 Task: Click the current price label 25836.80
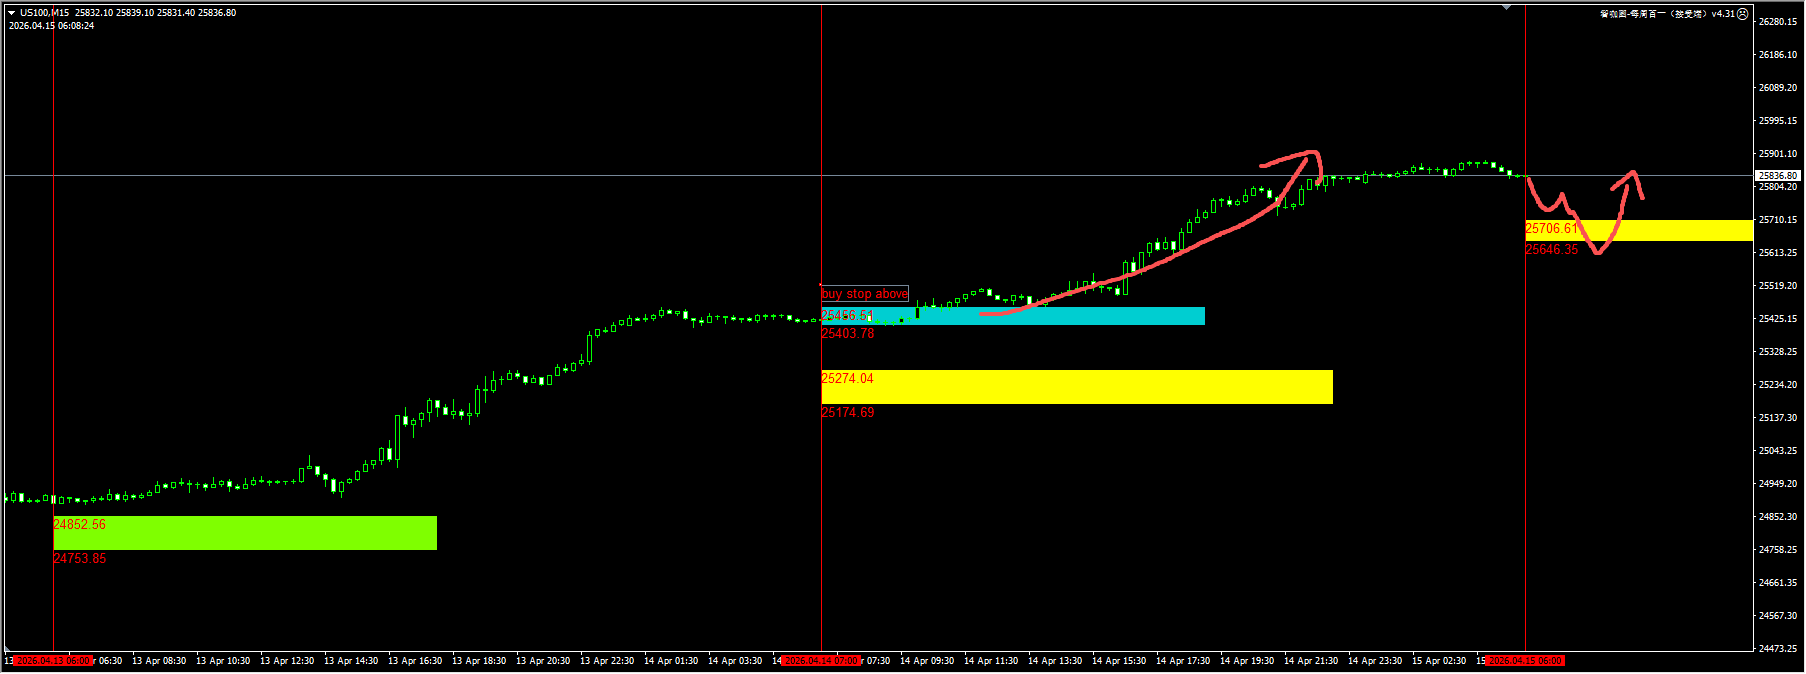click(1777, 176)
